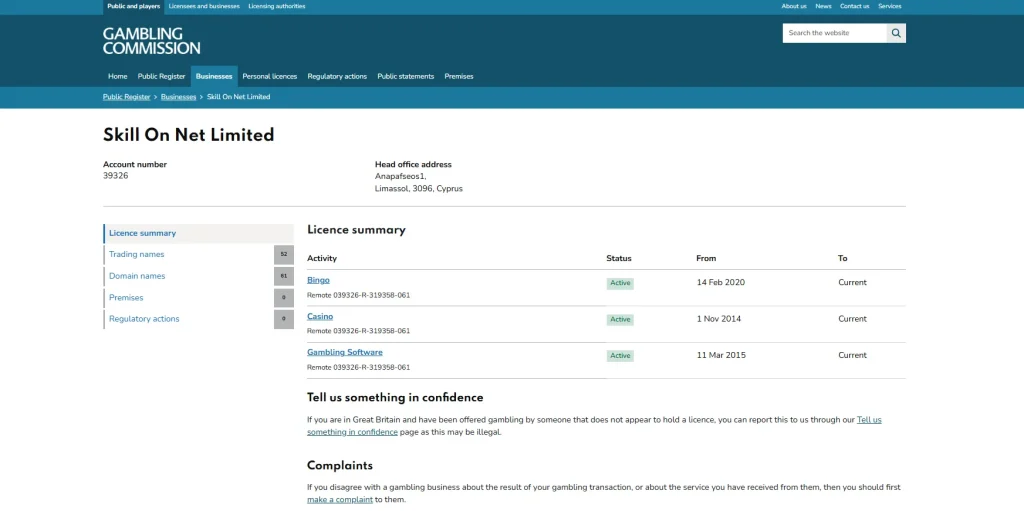This screenshot has width=1024, height=511.
Task: Open the Casino licence activity link
Action: (320, 317)
